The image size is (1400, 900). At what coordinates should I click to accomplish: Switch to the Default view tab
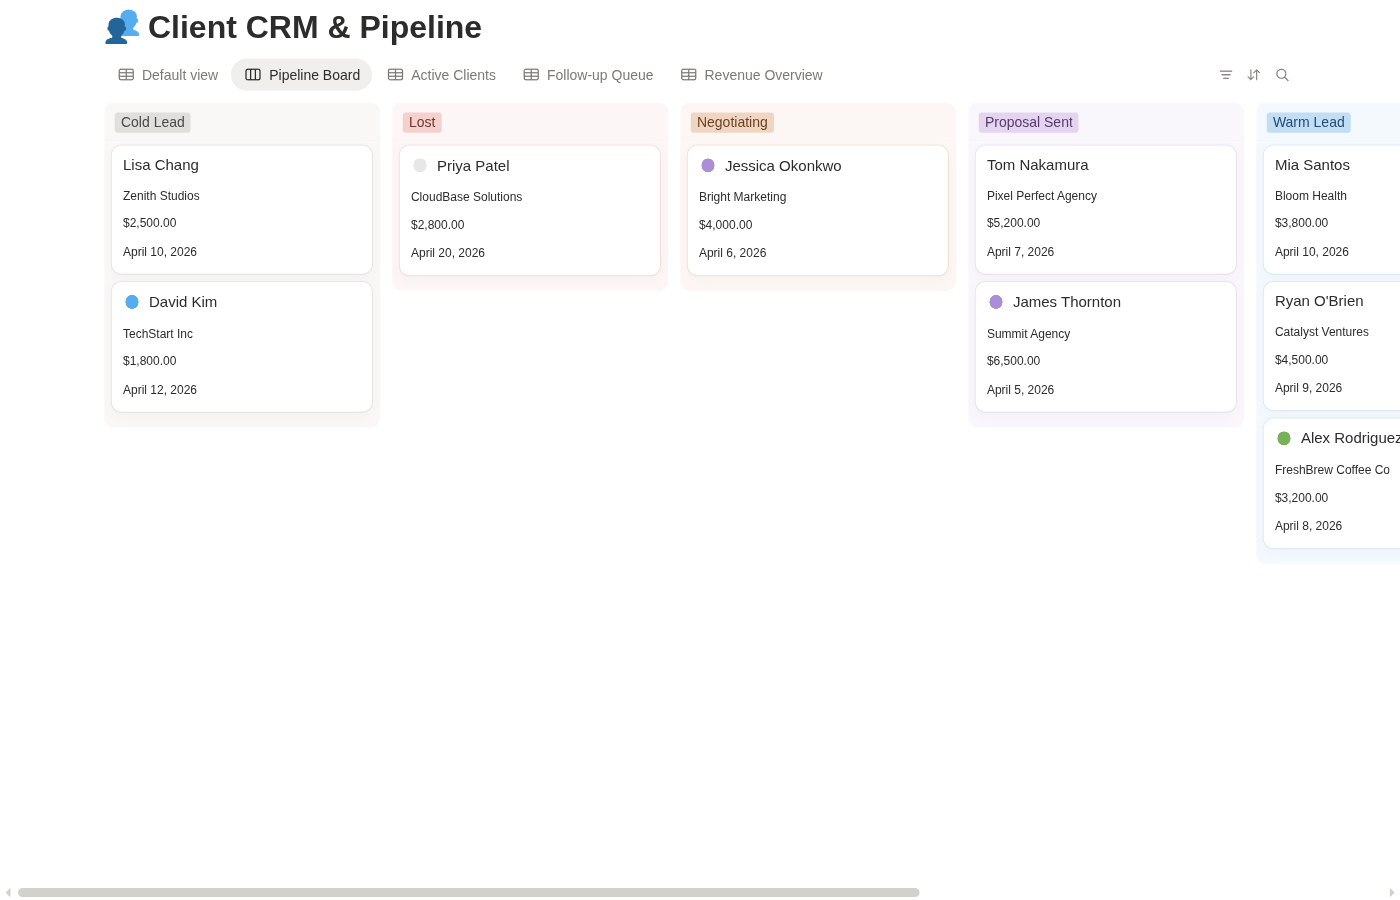coord(180,75)
